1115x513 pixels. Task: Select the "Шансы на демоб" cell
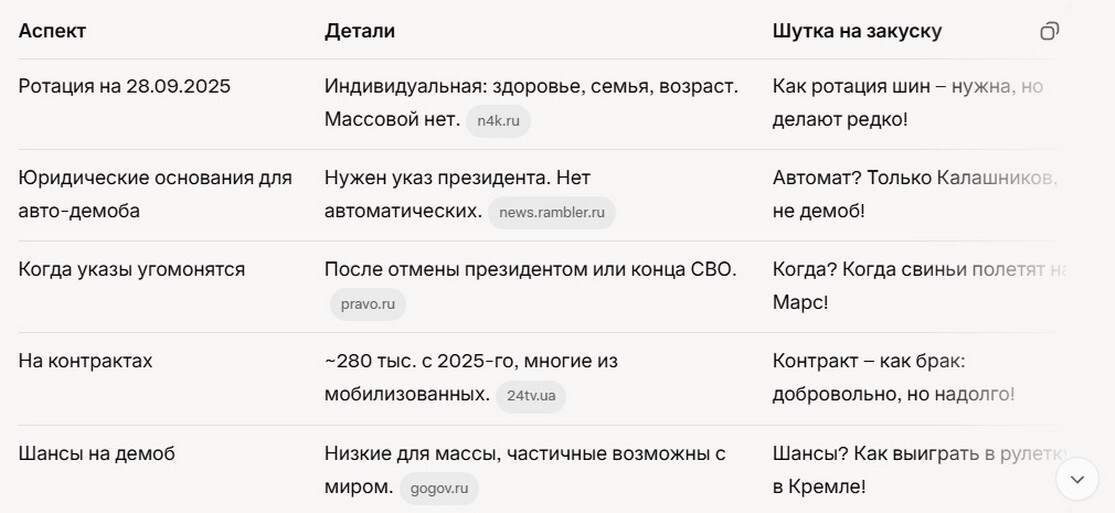[96, 453]
